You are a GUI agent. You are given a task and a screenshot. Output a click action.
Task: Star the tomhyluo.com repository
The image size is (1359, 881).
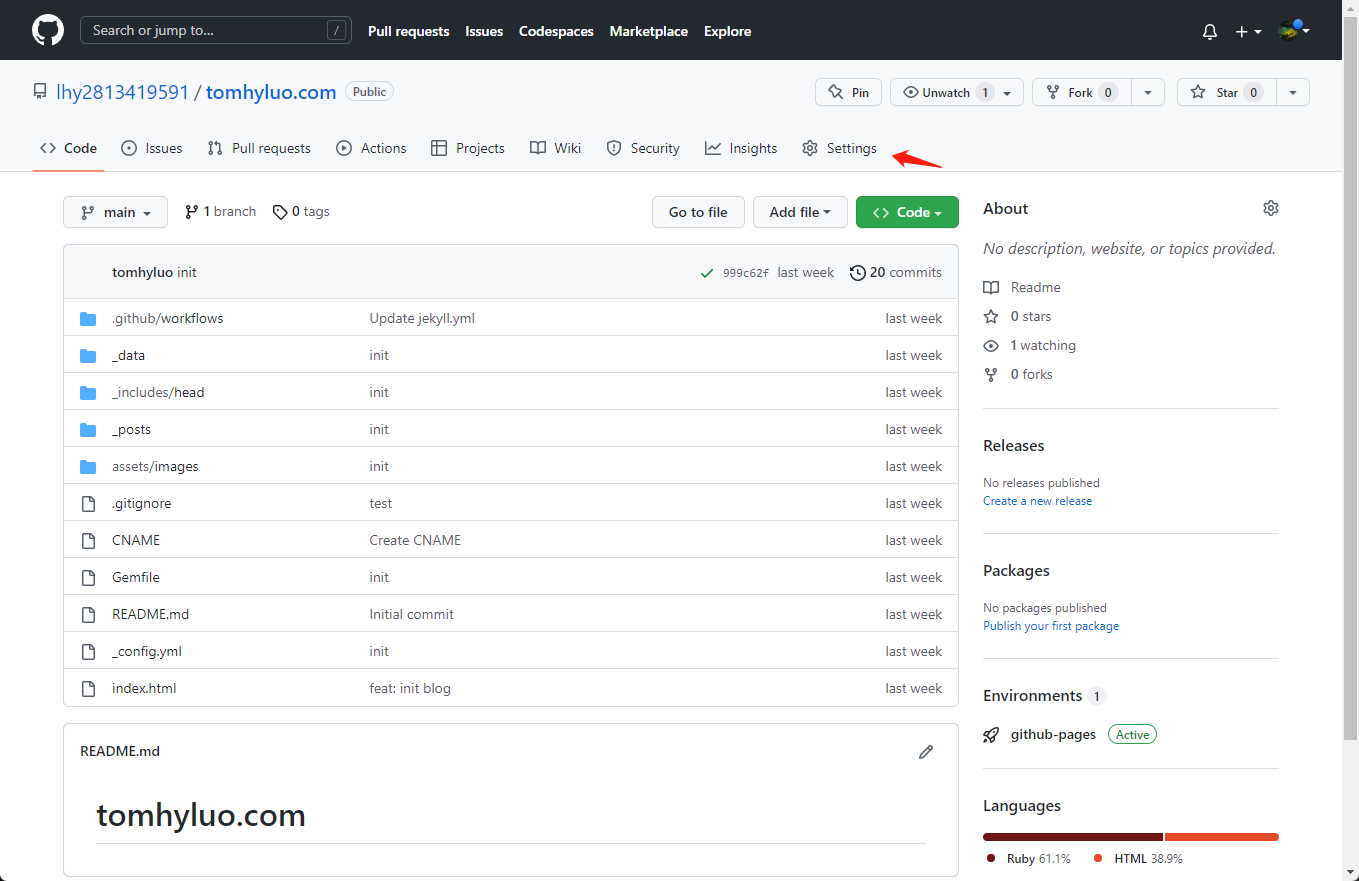[x=1226, y=92]
